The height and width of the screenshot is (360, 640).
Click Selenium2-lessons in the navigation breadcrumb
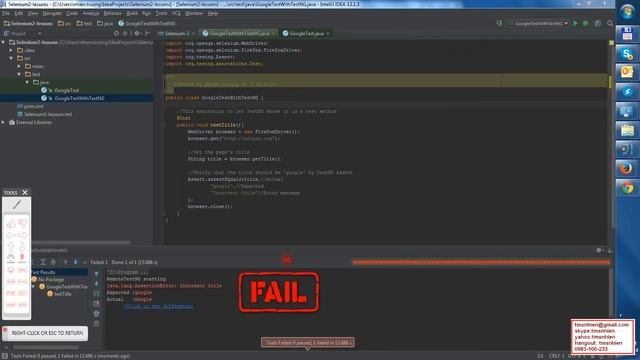28,24
